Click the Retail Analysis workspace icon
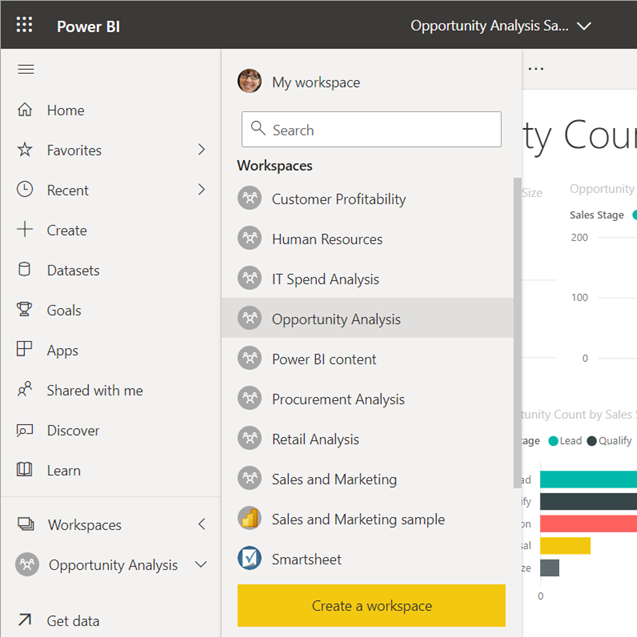Screen dimensions: 637x637 pos(249,438)
